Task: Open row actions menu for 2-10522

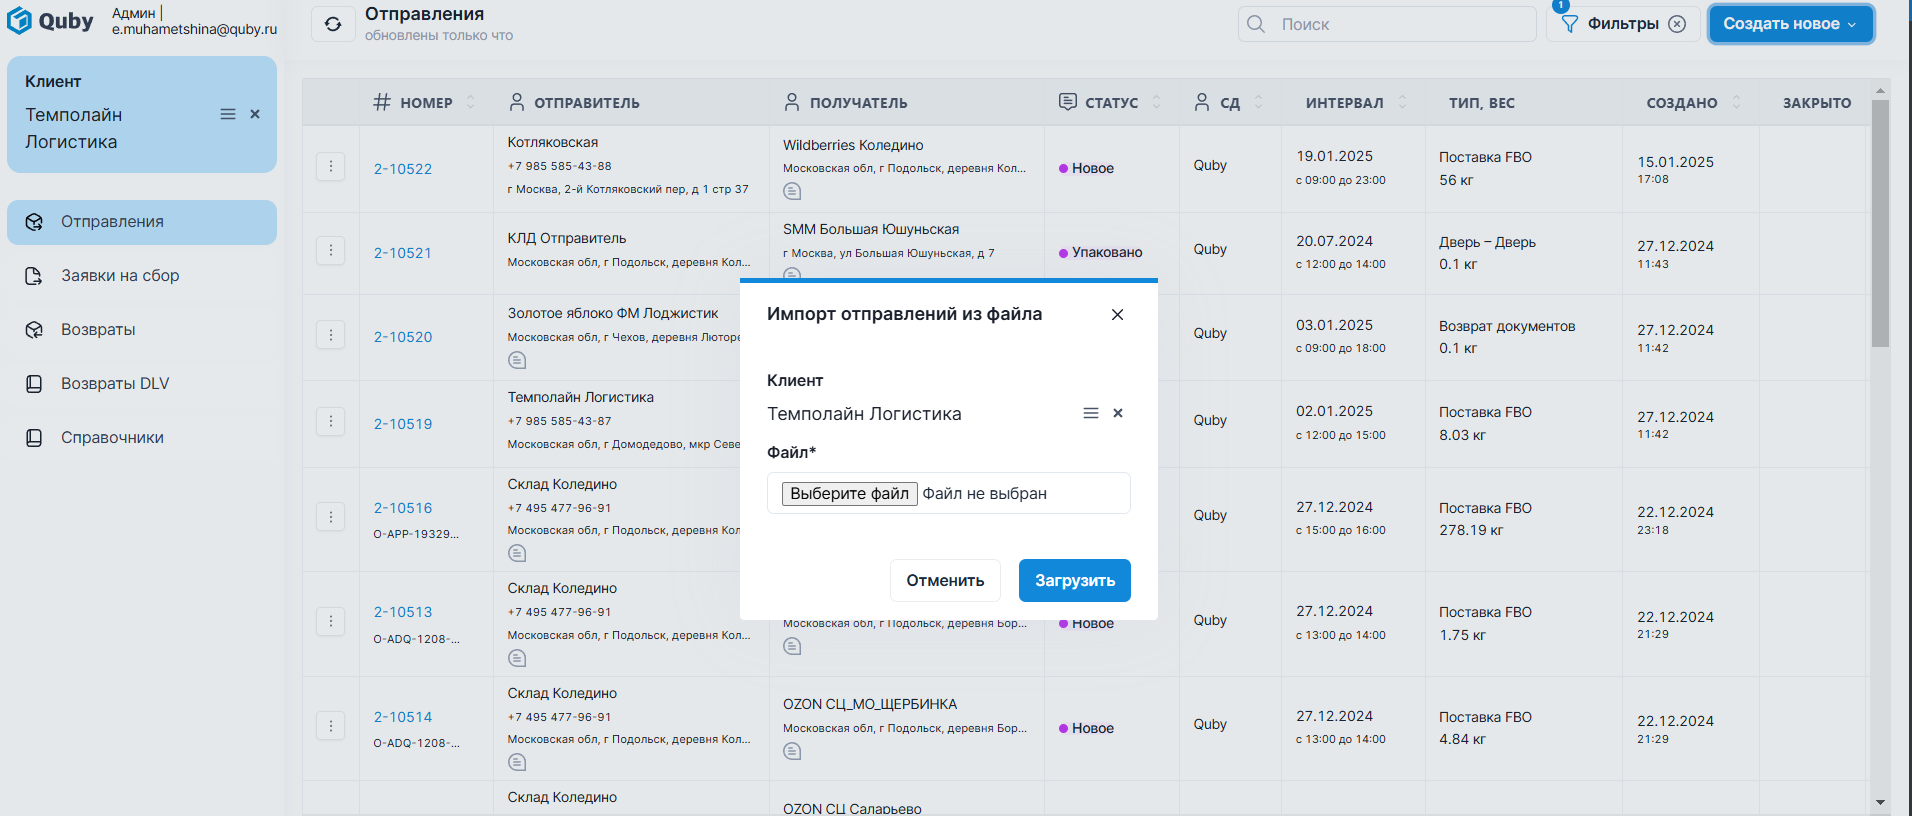Action: 331,166
